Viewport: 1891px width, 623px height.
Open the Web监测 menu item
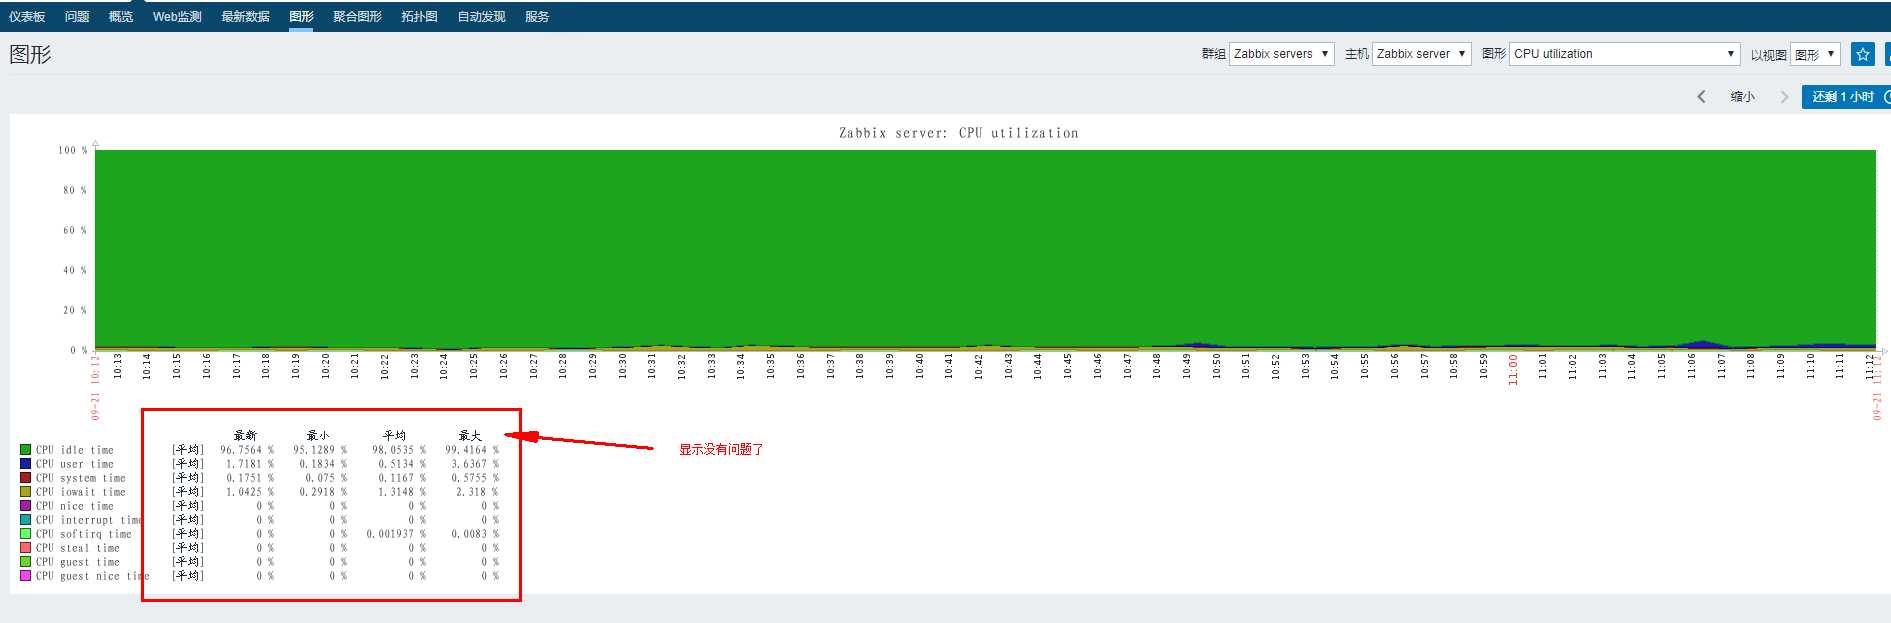177,16
